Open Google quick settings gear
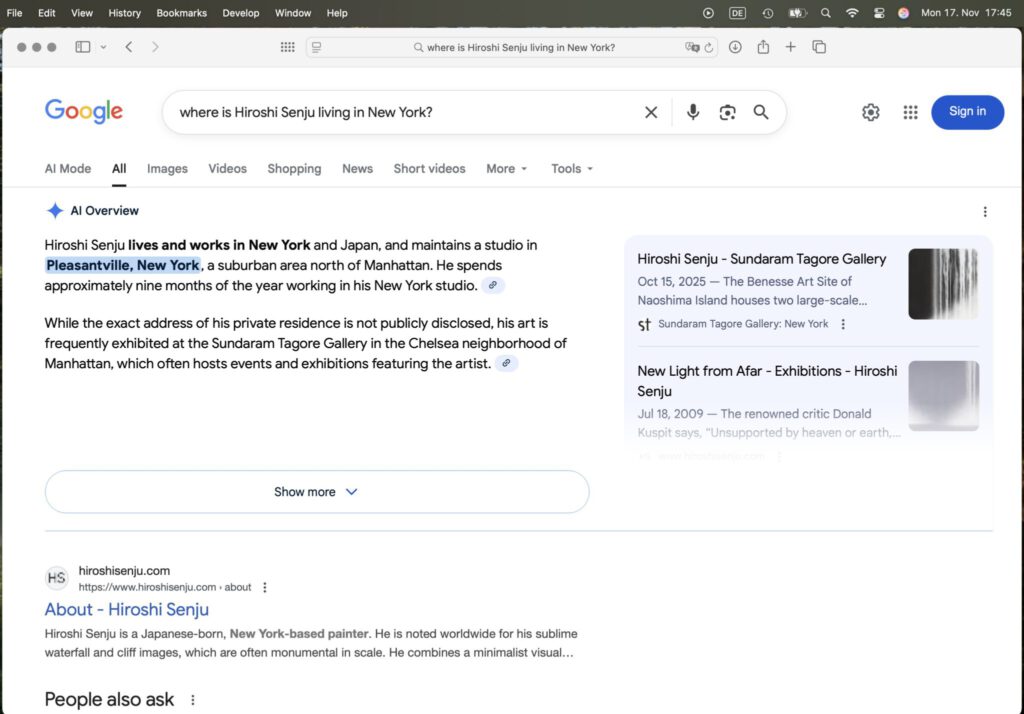Viewport: 1024px width, 714px height. (870, 112)
